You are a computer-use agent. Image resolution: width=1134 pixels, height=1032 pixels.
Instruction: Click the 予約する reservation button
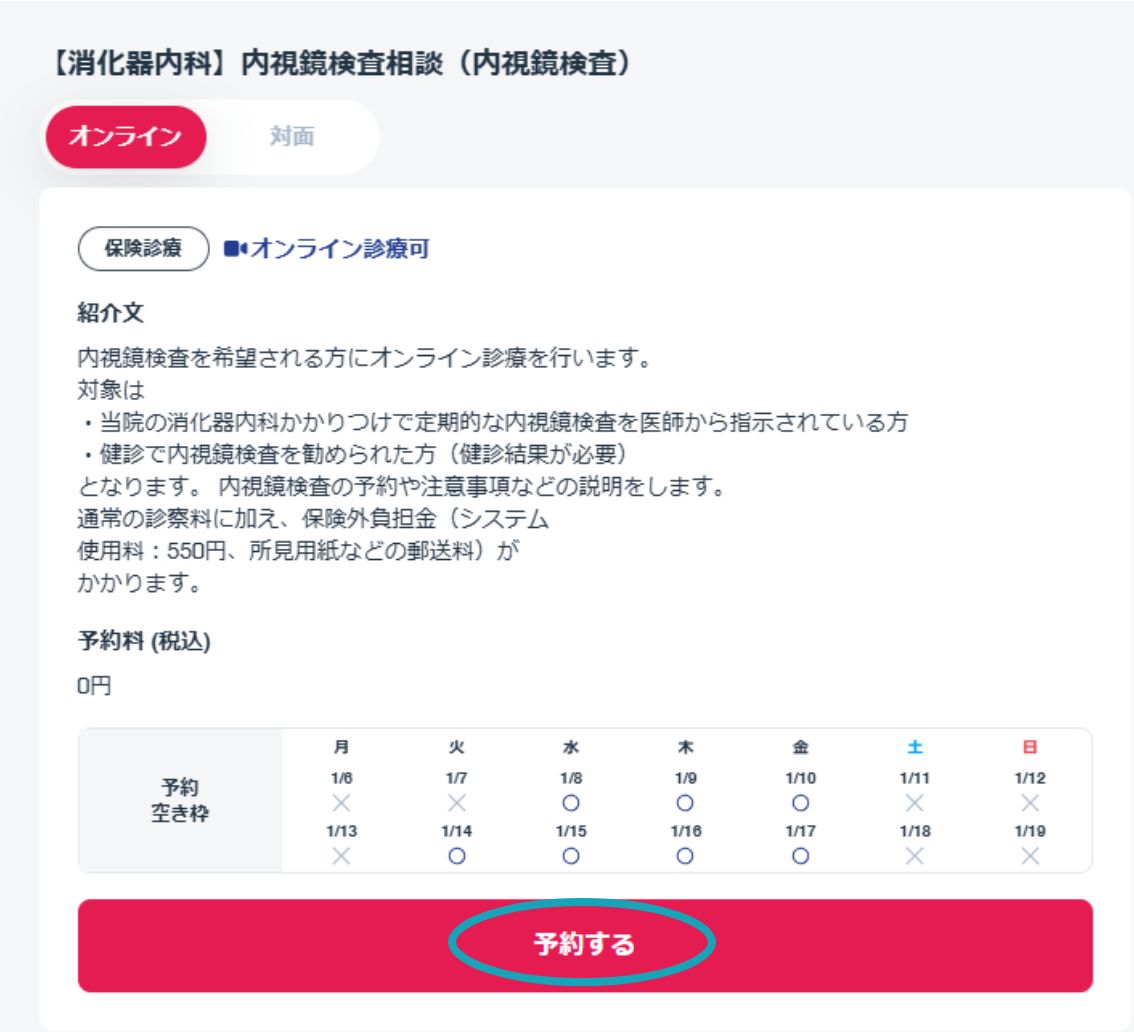[x=585, y=945]
